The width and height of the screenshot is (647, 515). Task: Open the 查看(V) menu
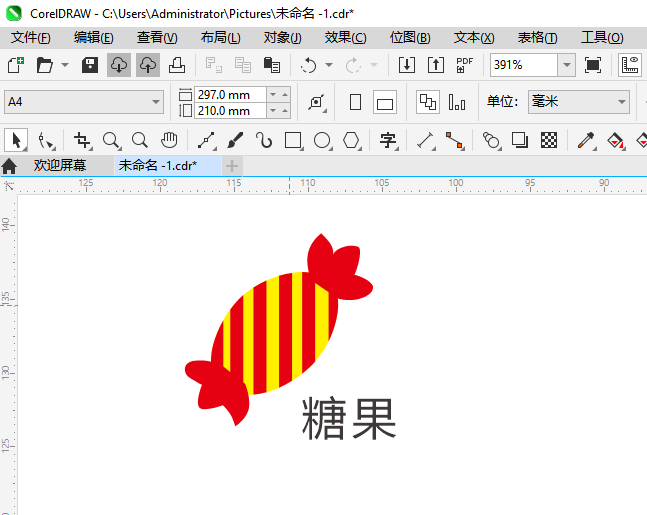(x=157, y=38)
